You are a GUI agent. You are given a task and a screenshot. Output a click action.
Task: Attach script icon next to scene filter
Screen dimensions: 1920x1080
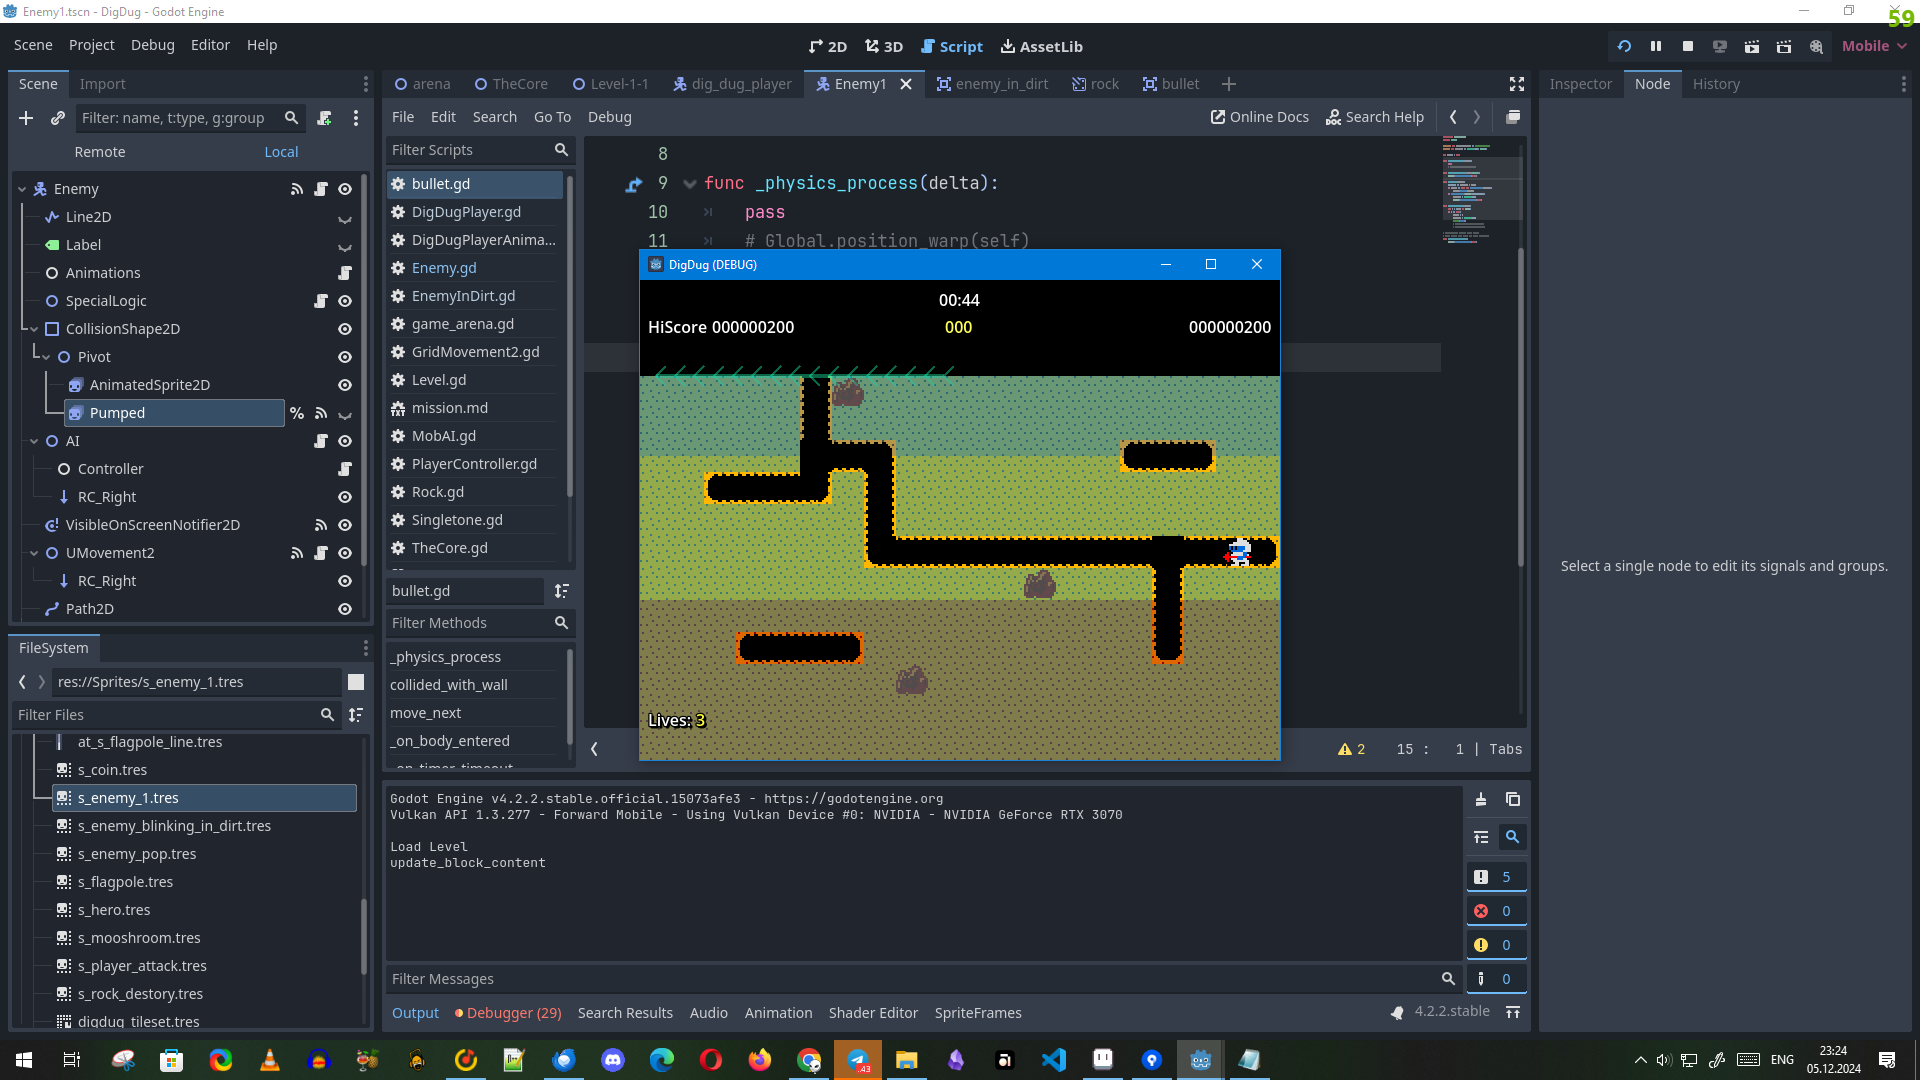coord(324,118)
